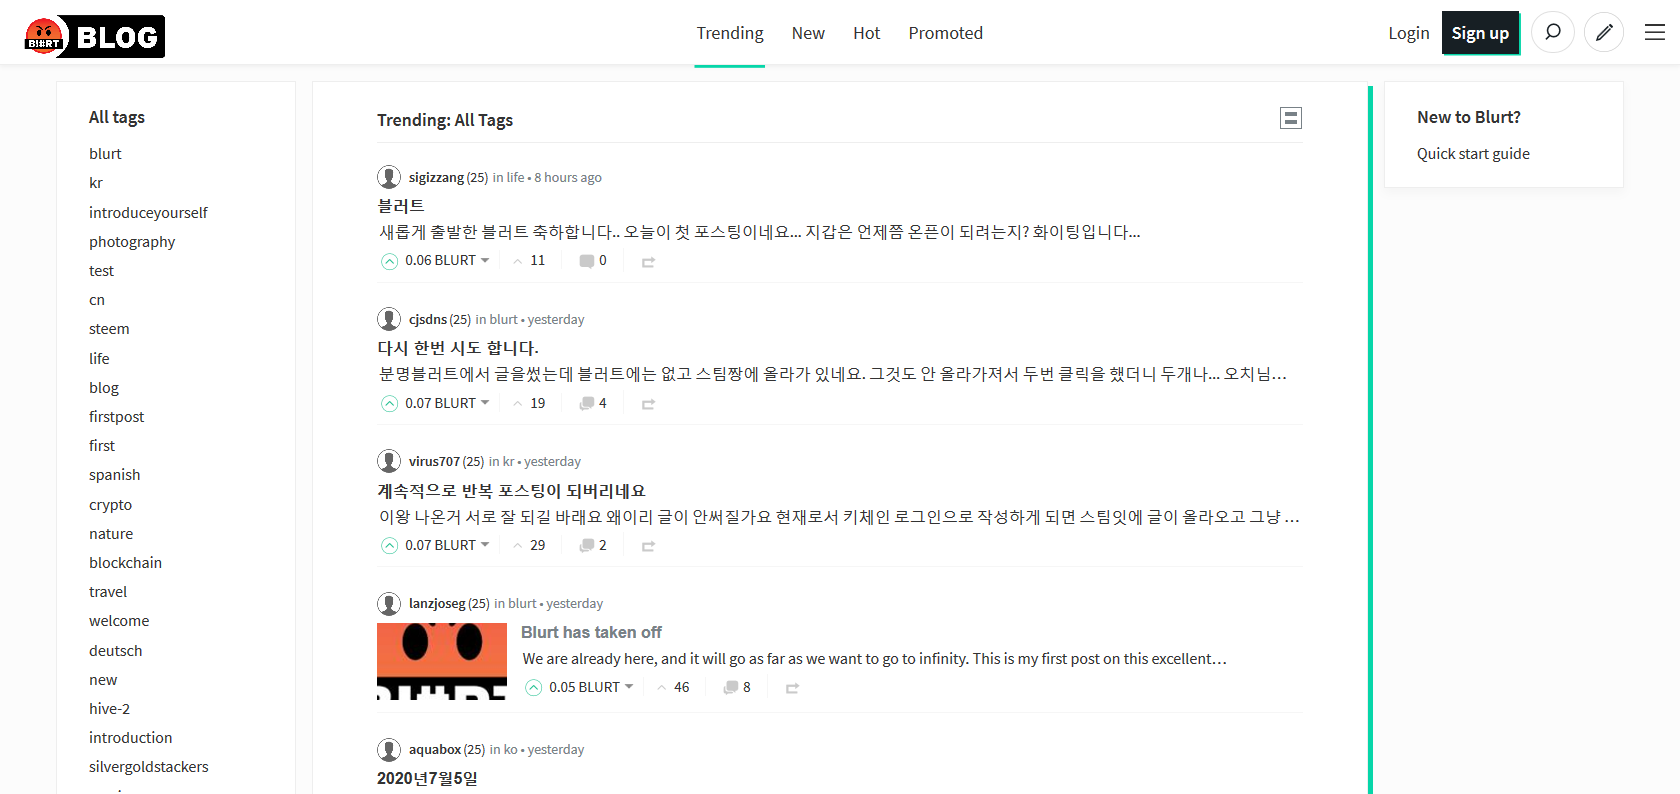
Task: Open the Blurt Blog logo home link
Action: 94,36
